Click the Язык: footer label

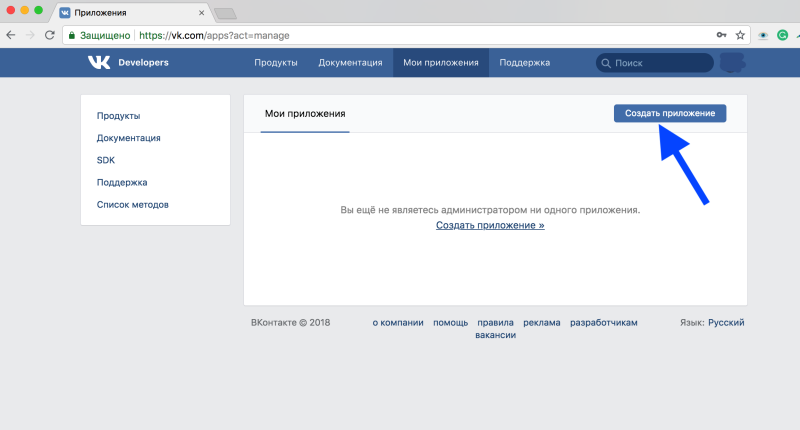pos(692,322)
